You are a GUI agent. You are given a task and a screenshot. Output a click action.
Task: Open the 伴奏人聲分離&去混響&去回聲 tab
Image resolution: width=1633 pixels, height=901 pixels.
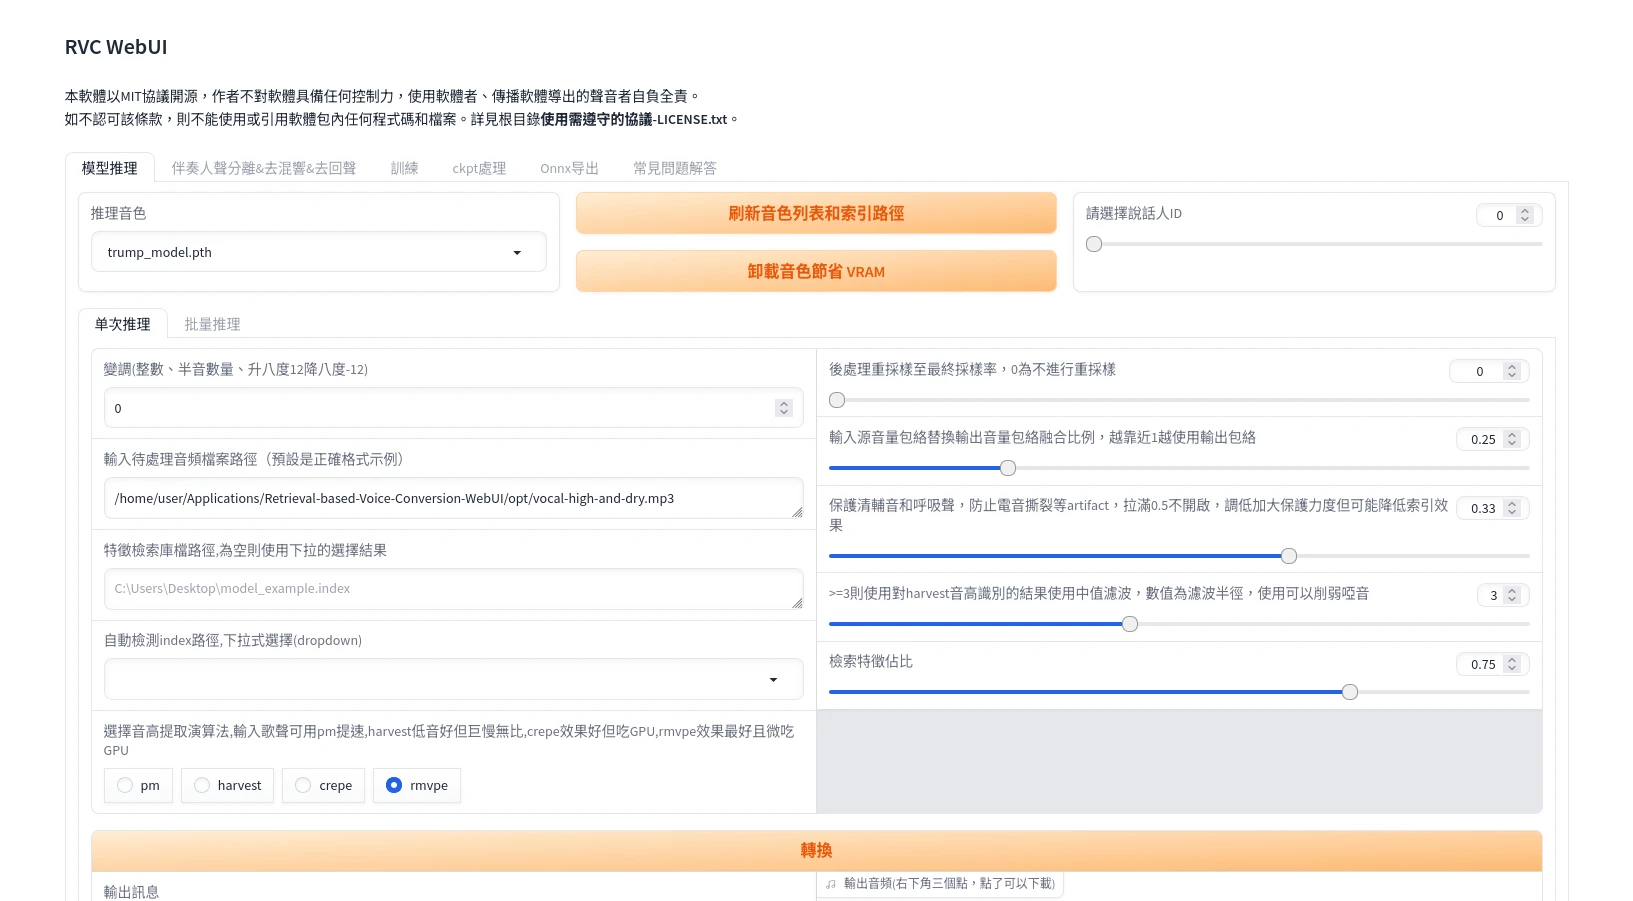click(x=263, y=168)
